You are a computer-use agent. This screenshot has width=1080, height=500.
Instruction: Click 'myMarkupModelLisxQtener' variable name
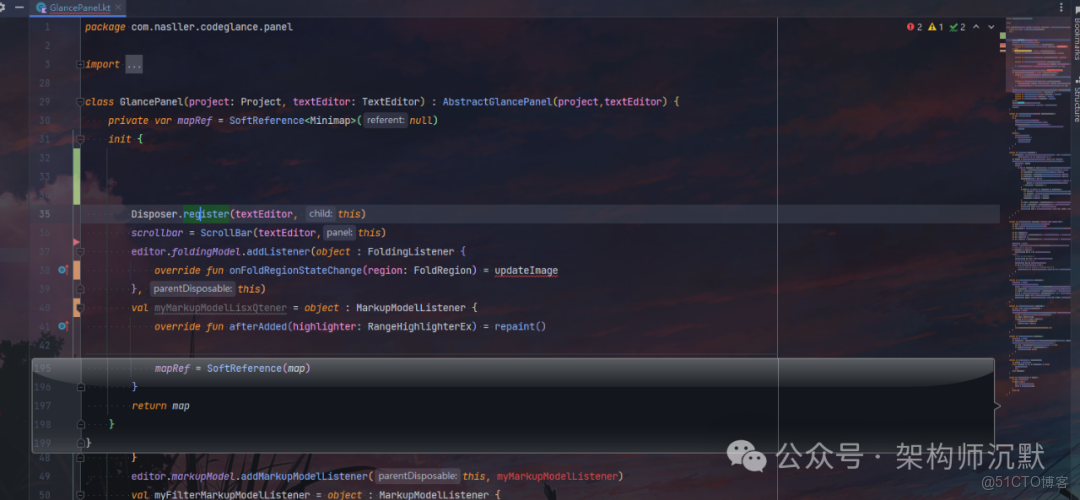coord(222,308)
